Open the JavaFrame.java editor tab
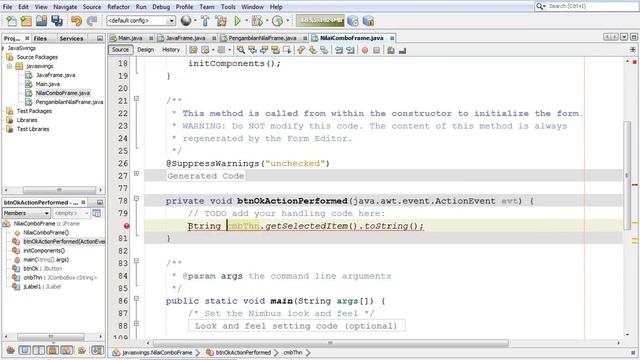 185,38
